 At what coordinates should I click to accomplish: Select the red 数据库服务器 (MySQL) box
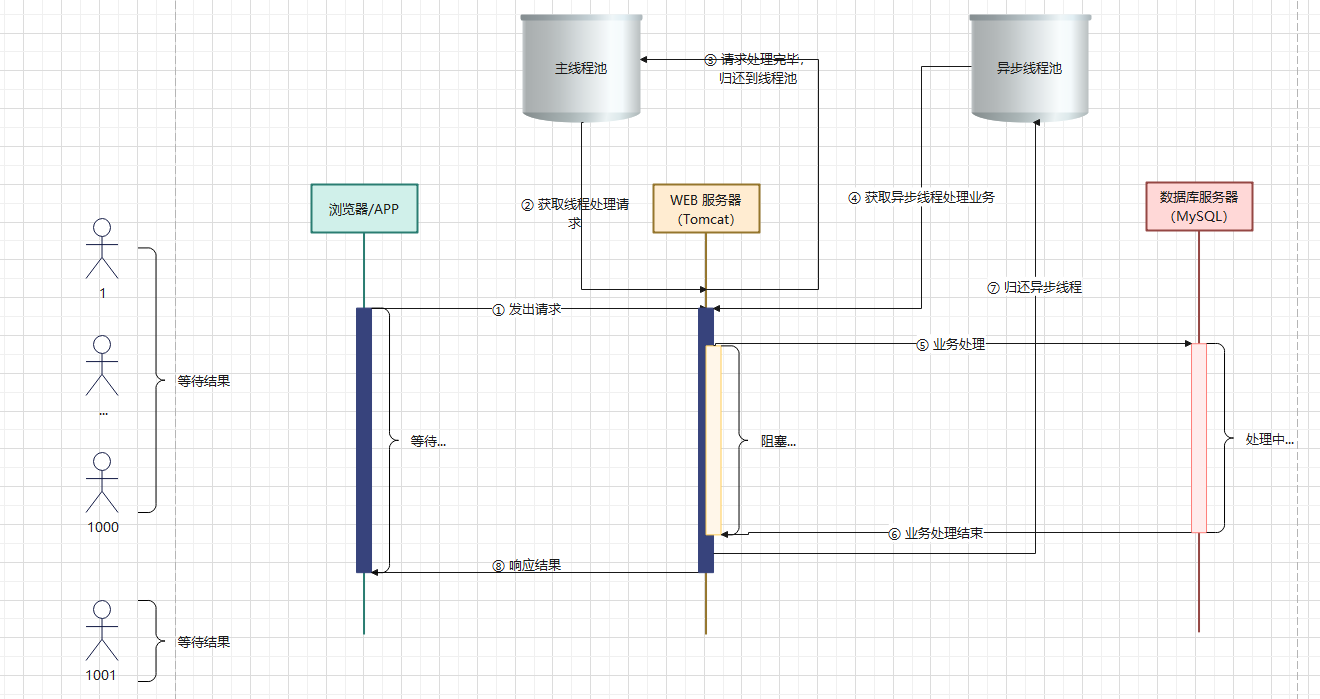pyautogui.click(x=1198, y=207)
